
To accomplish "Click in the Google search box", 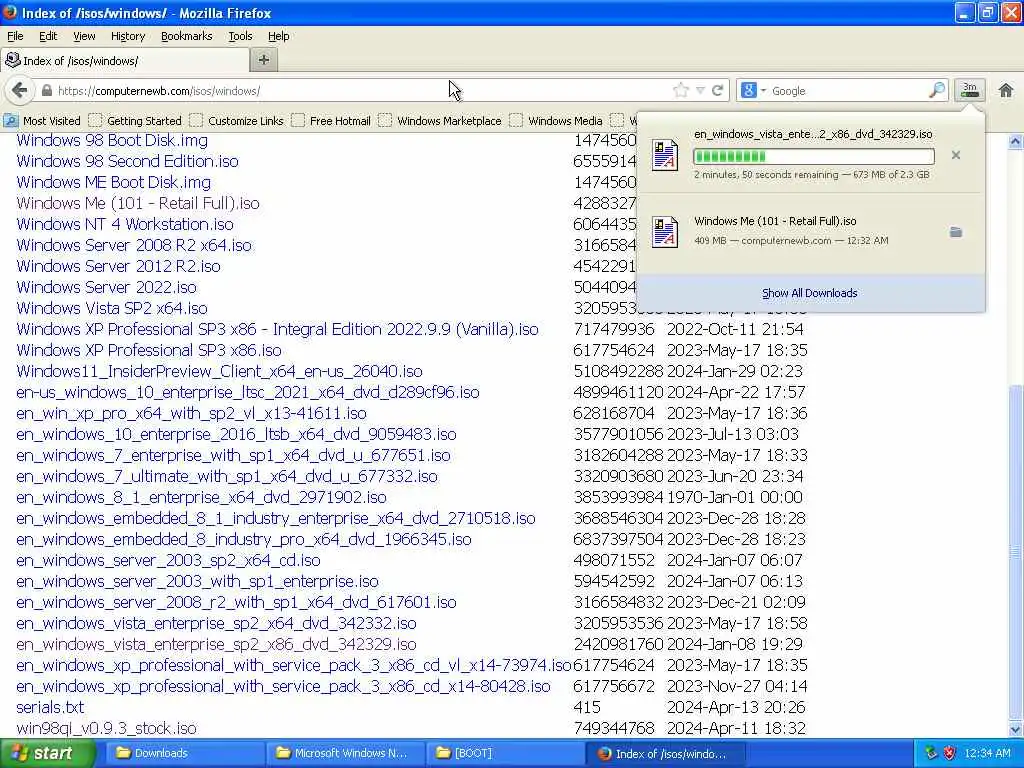I will coord(847,91).
